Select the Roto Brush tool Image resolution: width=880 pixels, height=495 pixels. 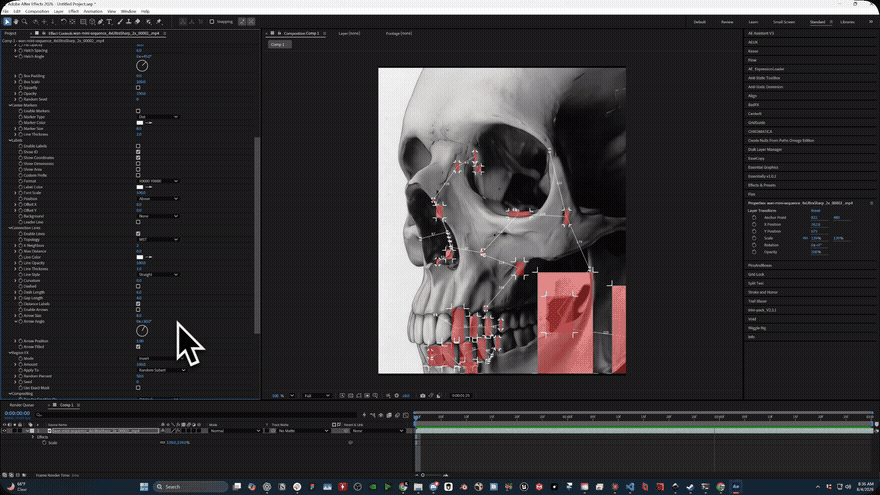[x=149, y=22]
